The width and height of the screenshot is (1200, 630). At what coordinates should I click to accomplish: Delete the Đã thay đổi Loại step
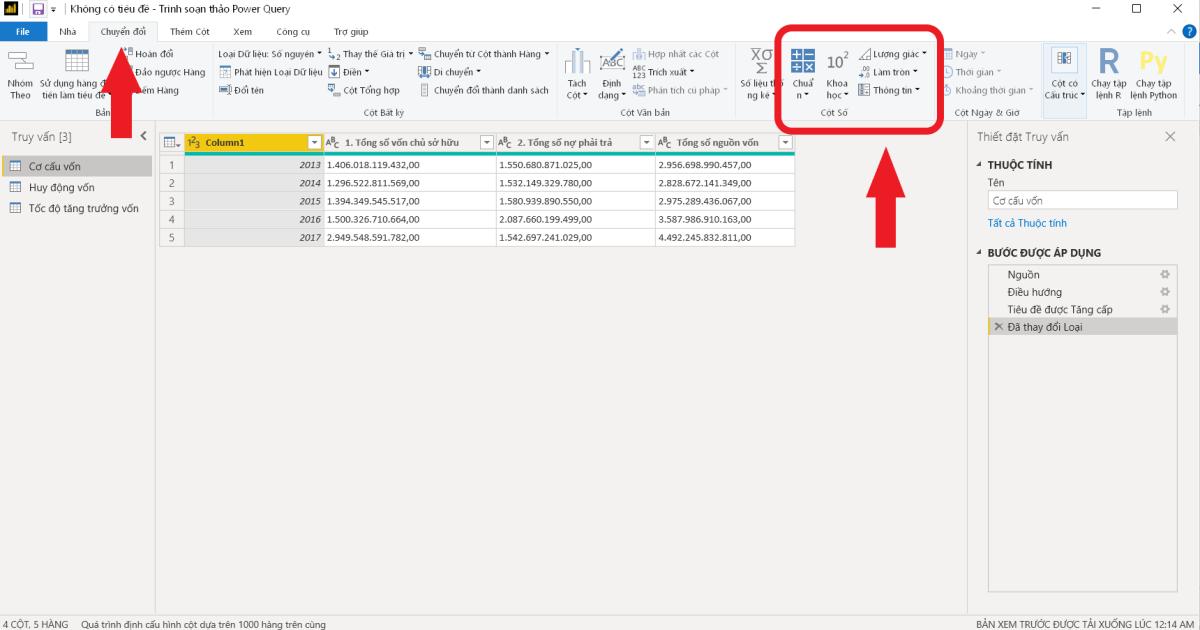pyautogui.click(x=998, y=327)
